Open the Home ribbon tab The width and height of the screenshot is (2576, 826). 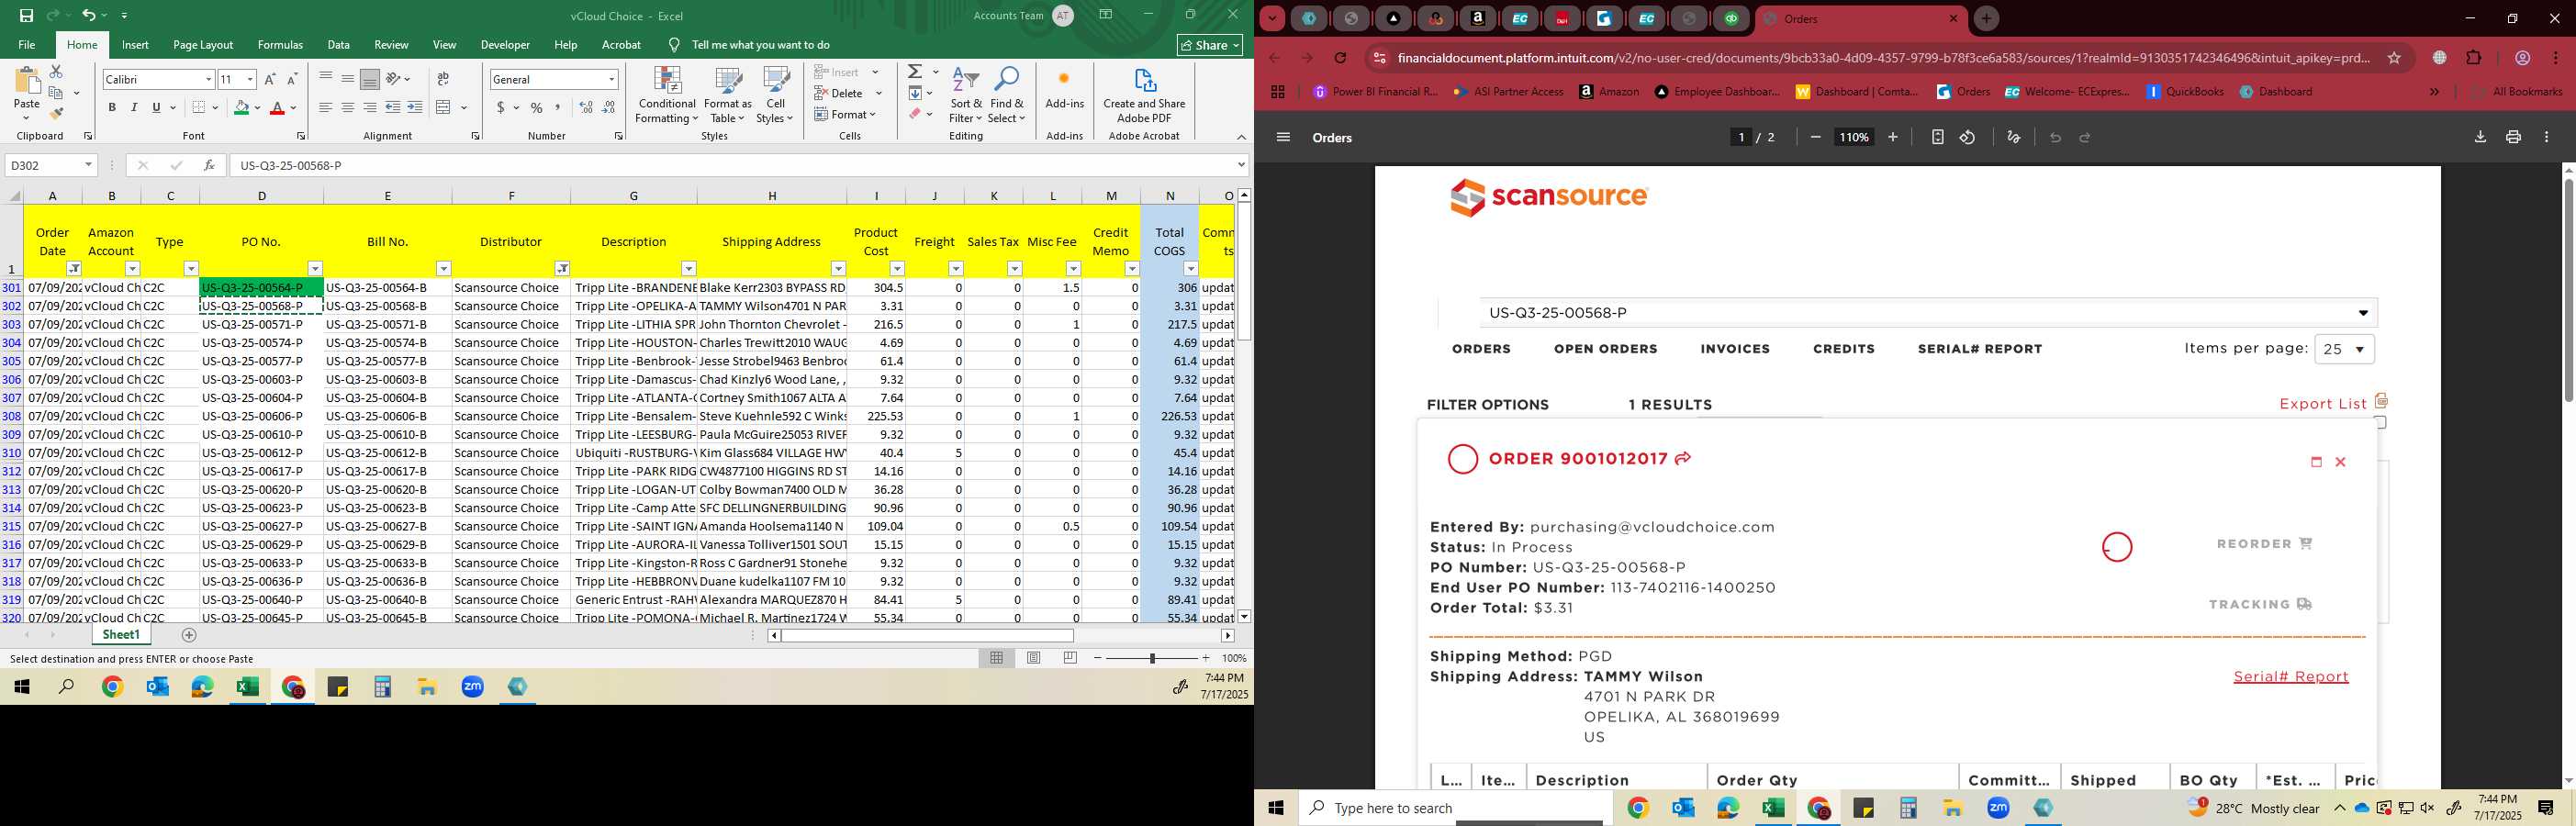click(x=82, y=45)
